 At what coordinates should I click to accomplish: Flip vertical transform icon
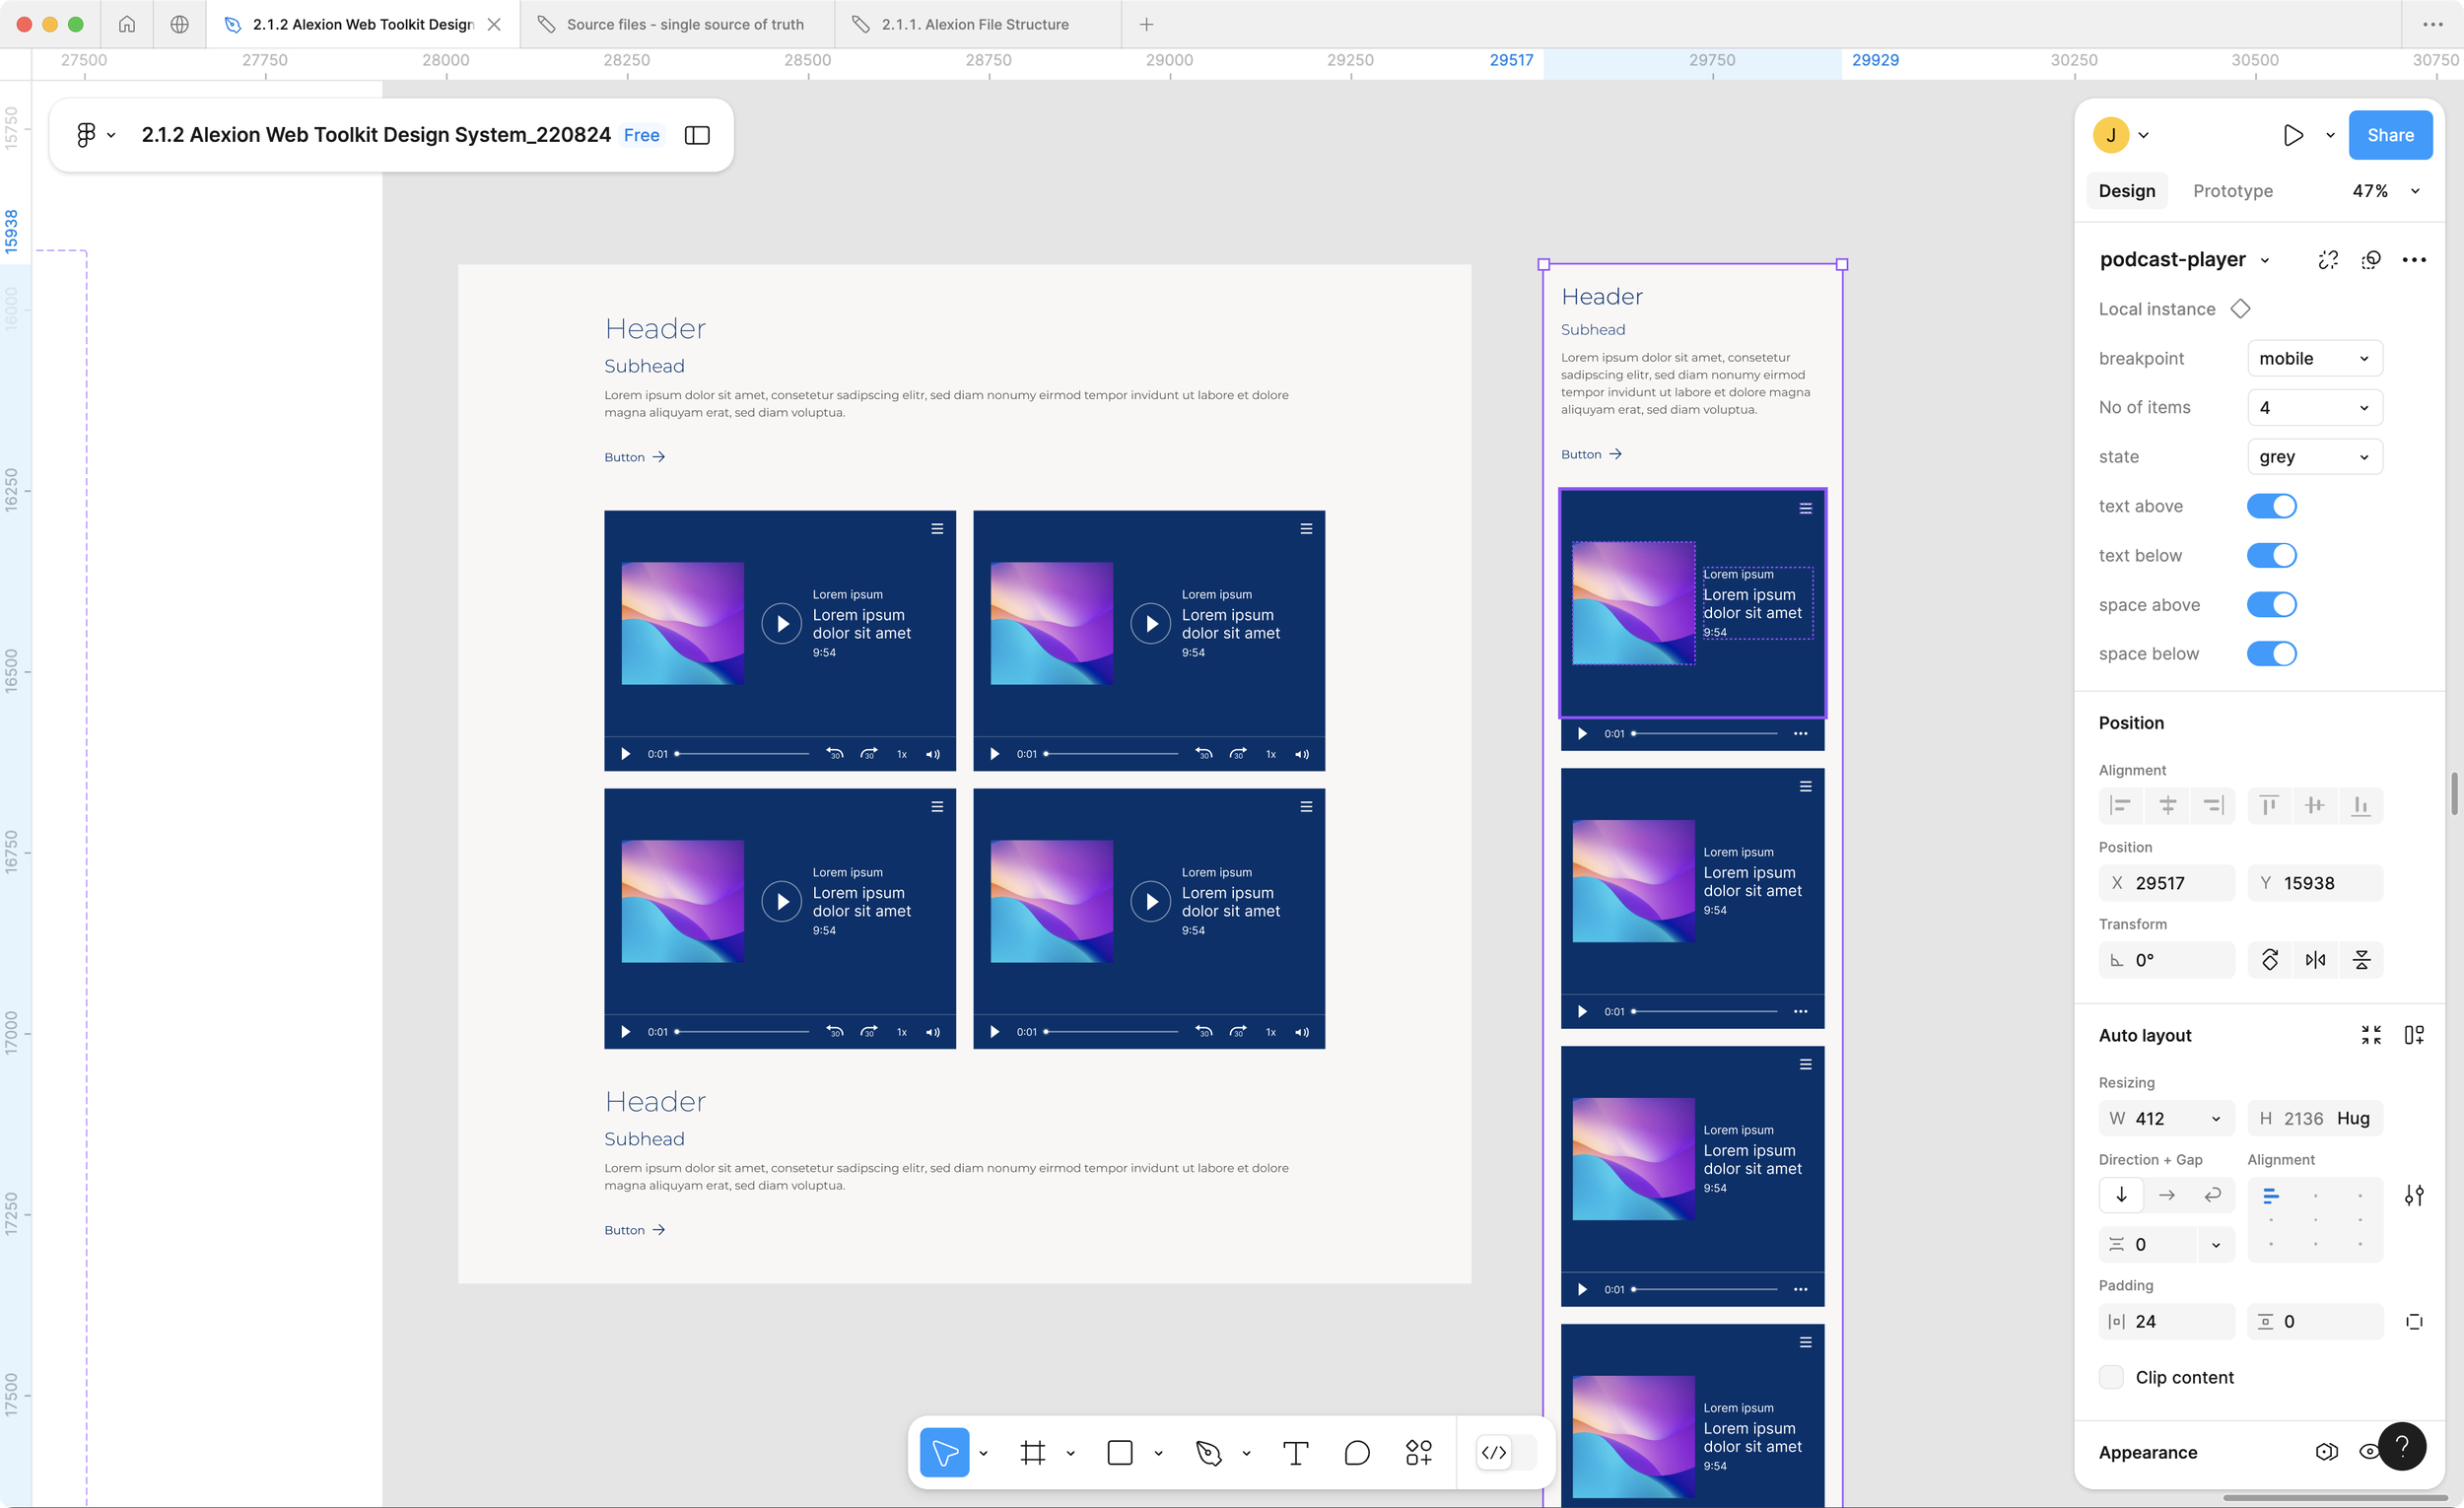click(2361, 960)
